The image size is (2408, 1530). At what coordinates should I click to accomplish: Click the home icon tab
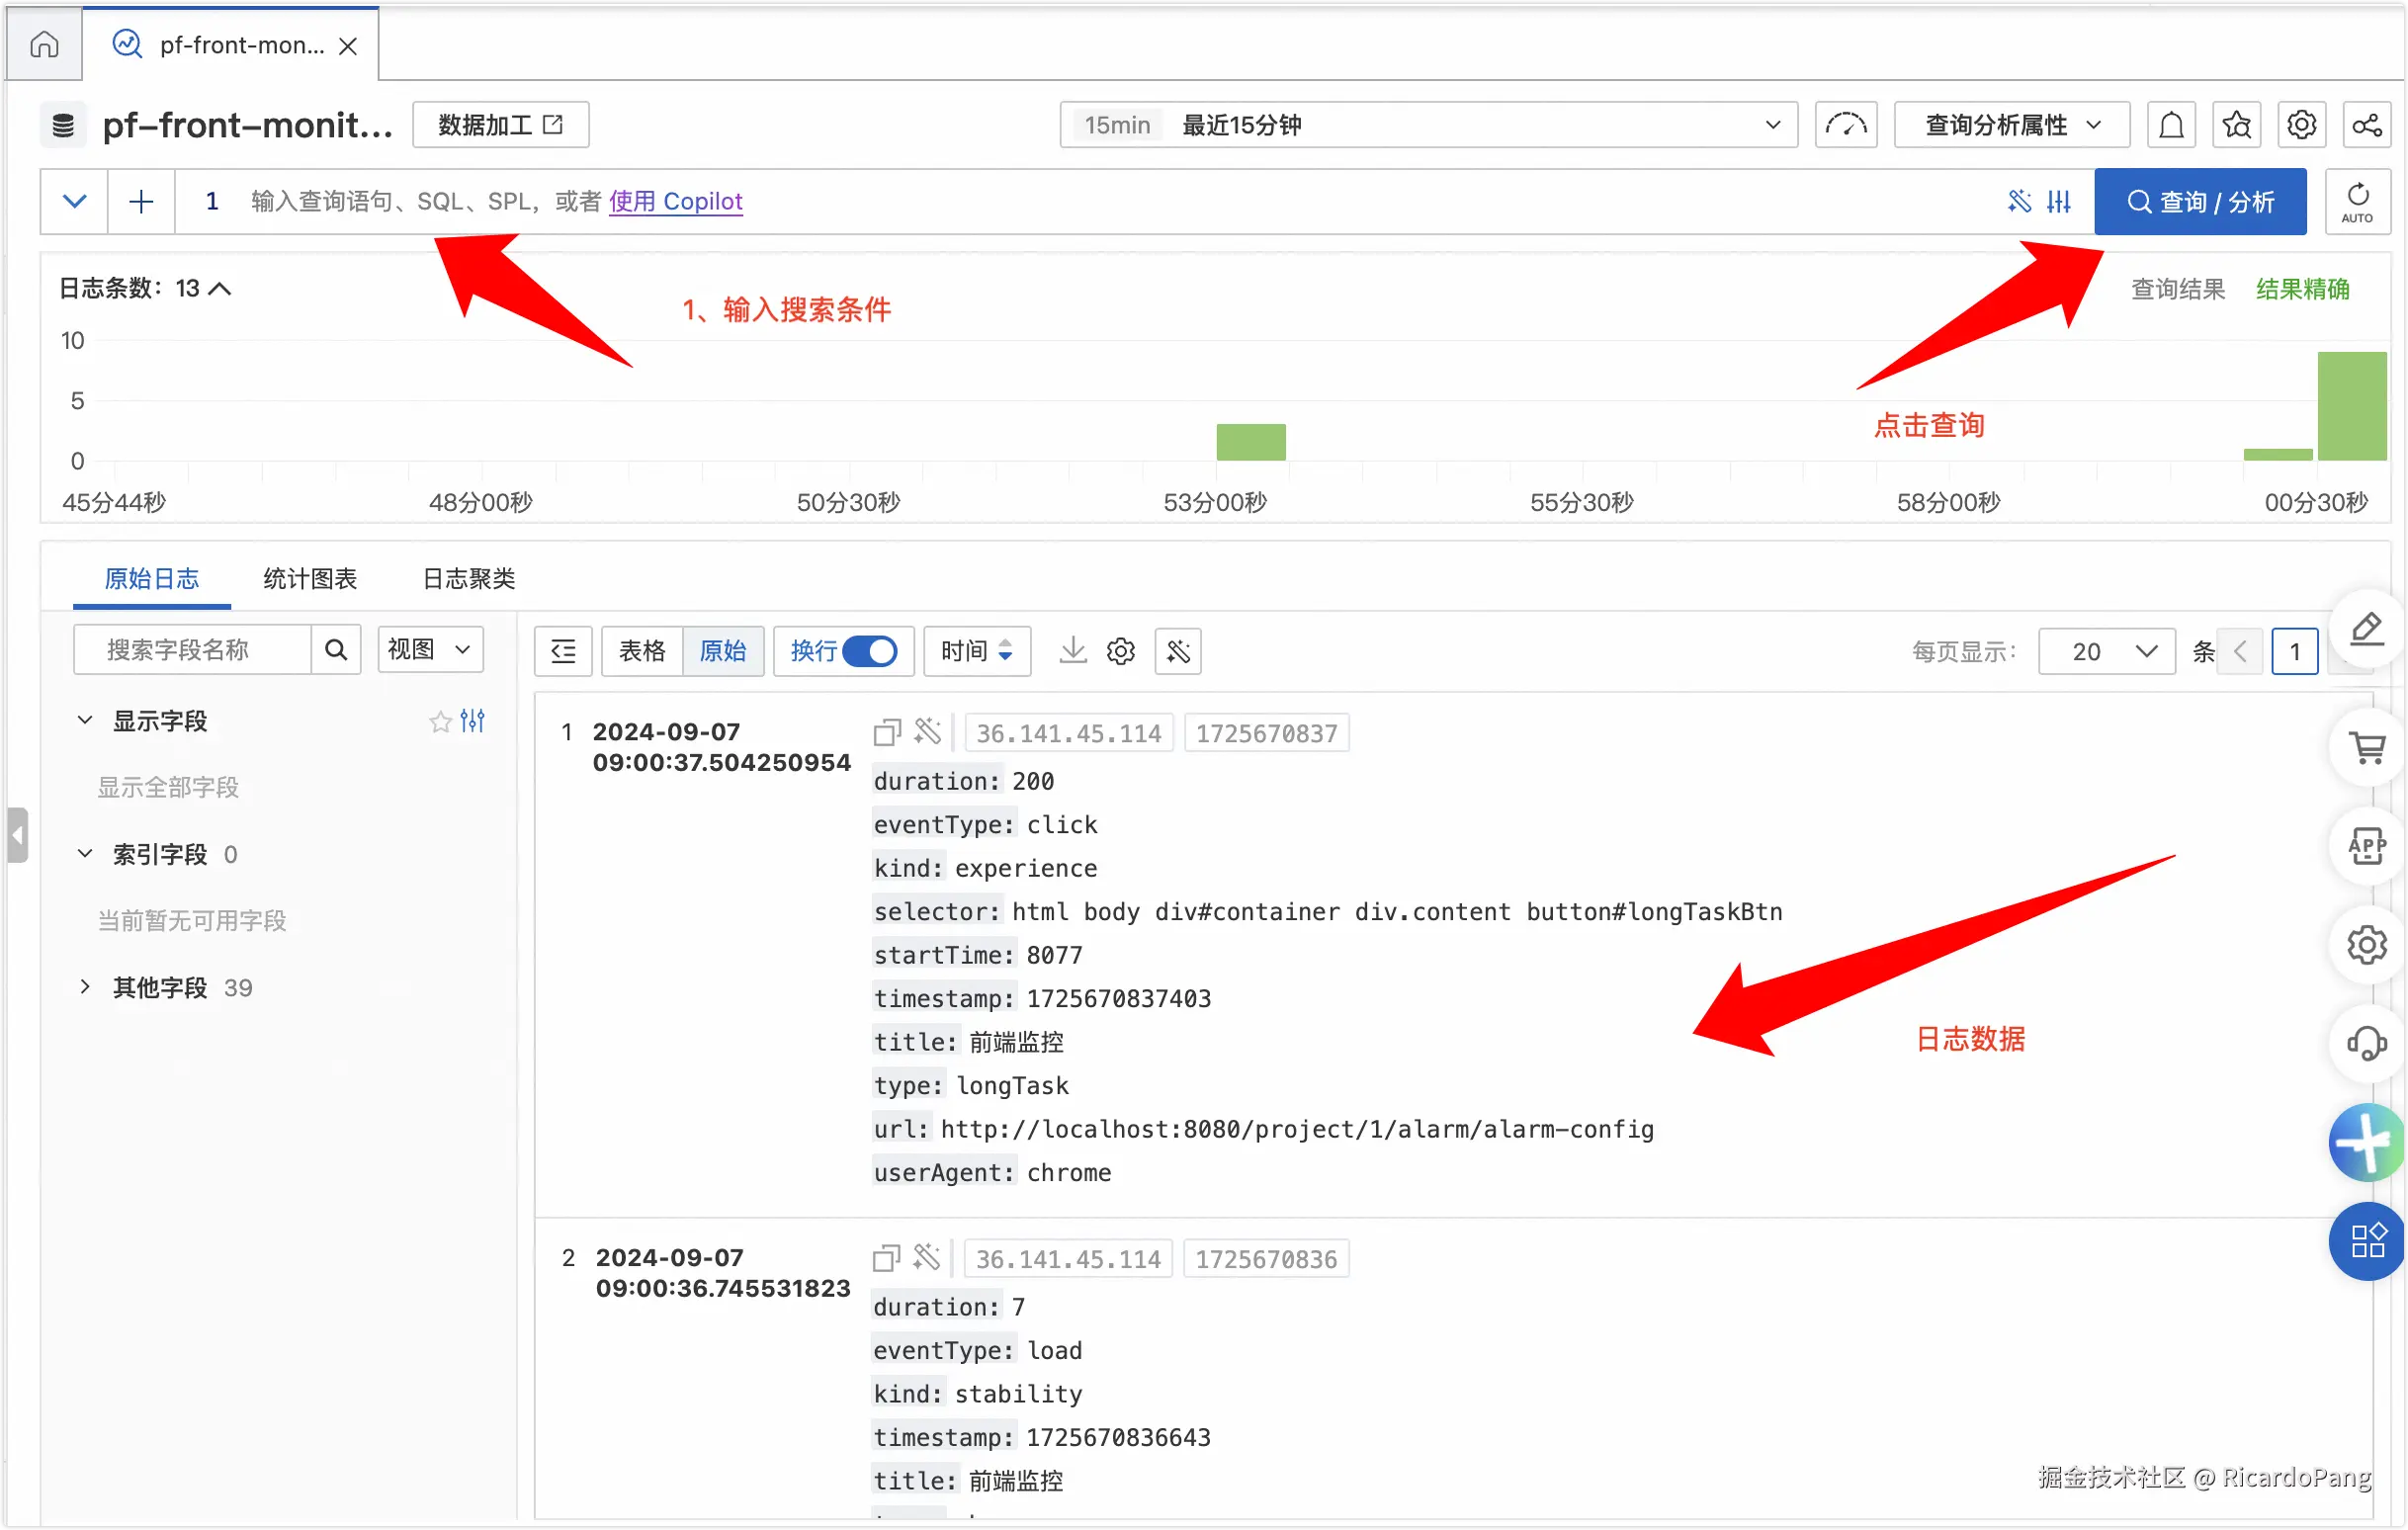coord(44,44)
